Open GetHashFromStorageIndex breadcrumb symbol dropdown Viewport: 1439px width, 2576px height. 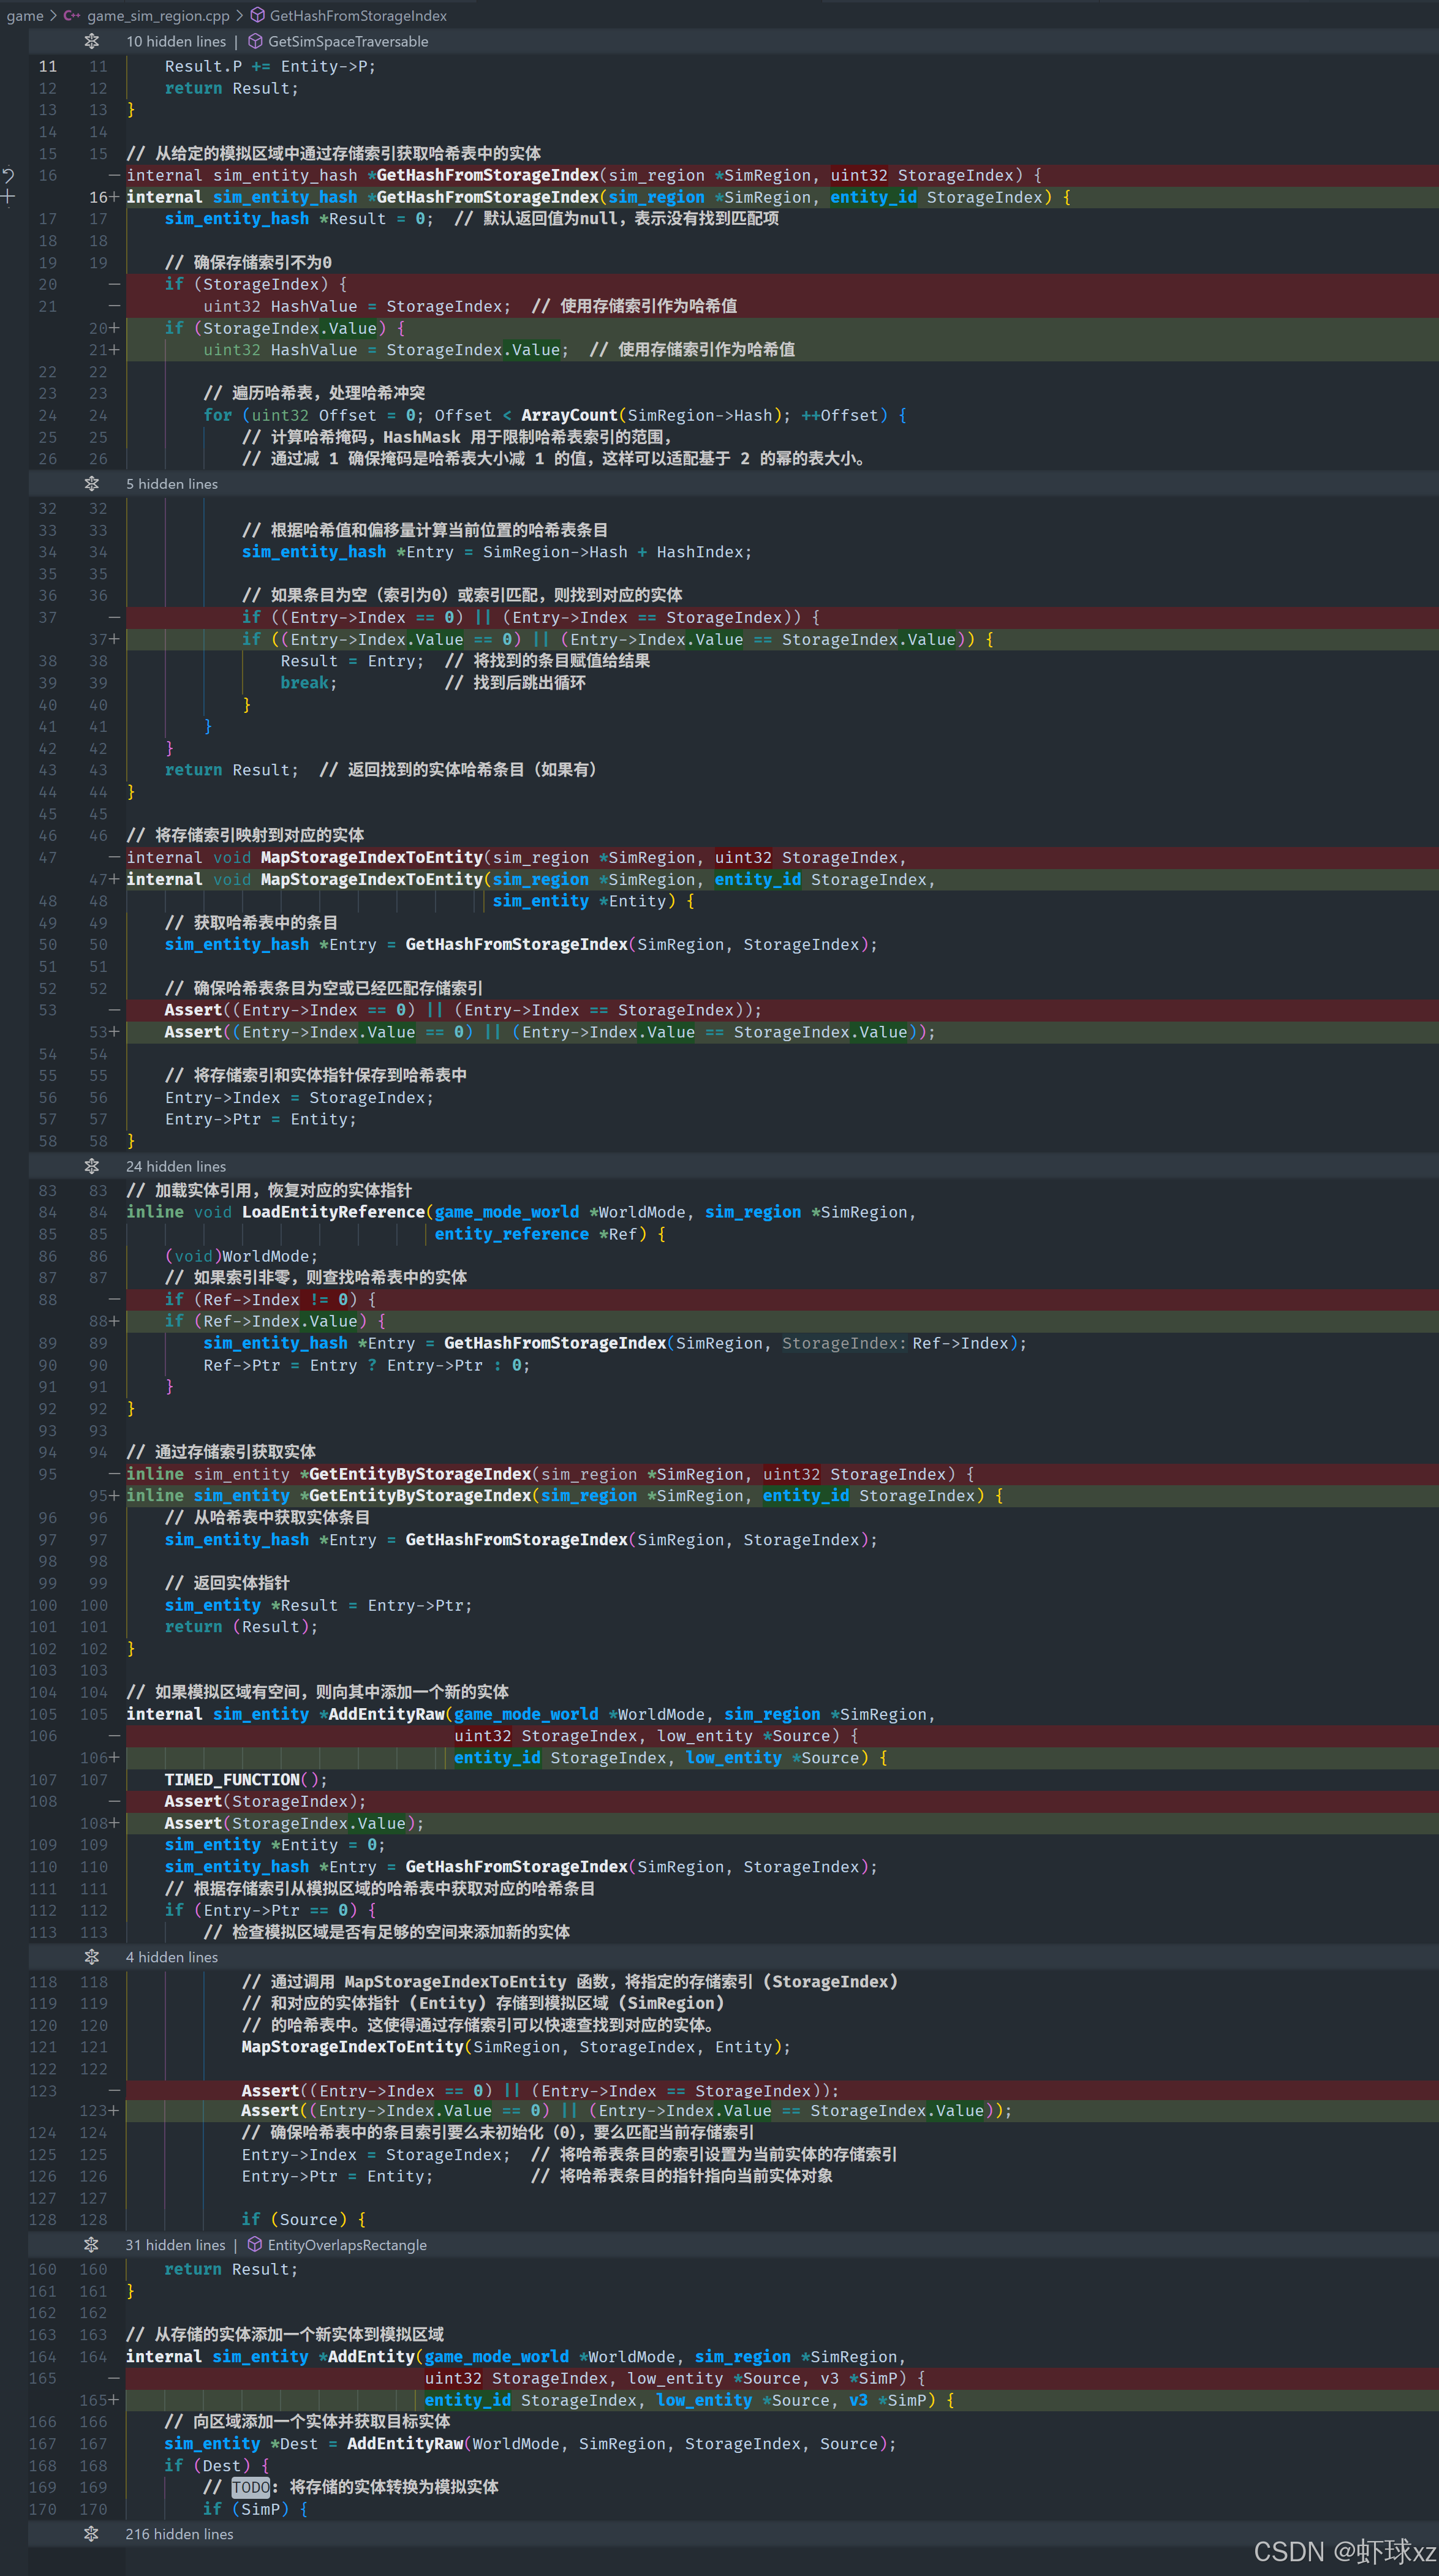[x=358, y=15]
